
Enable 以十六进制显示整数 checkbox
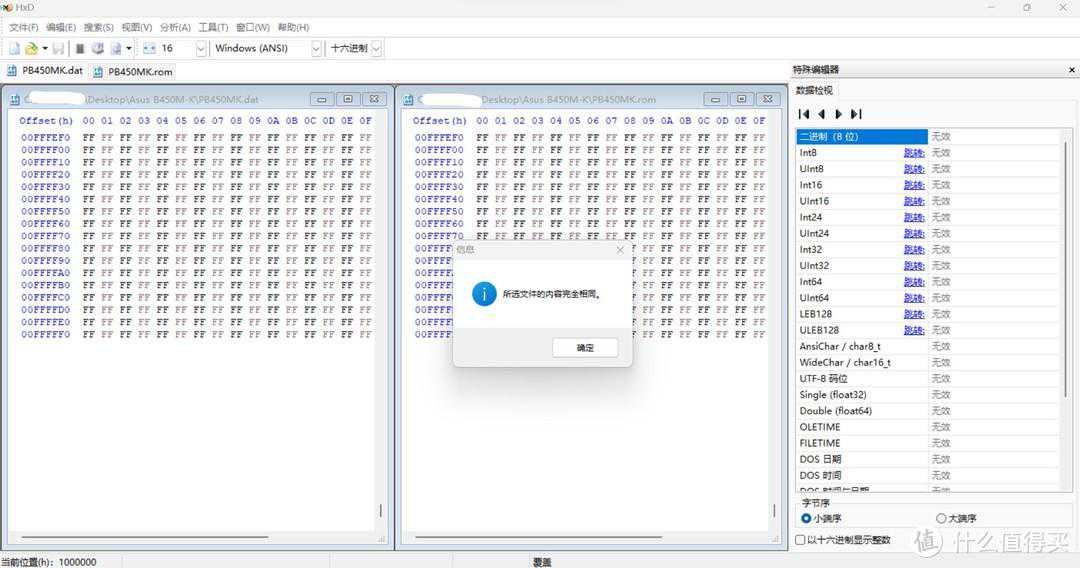tap(800, 540)
